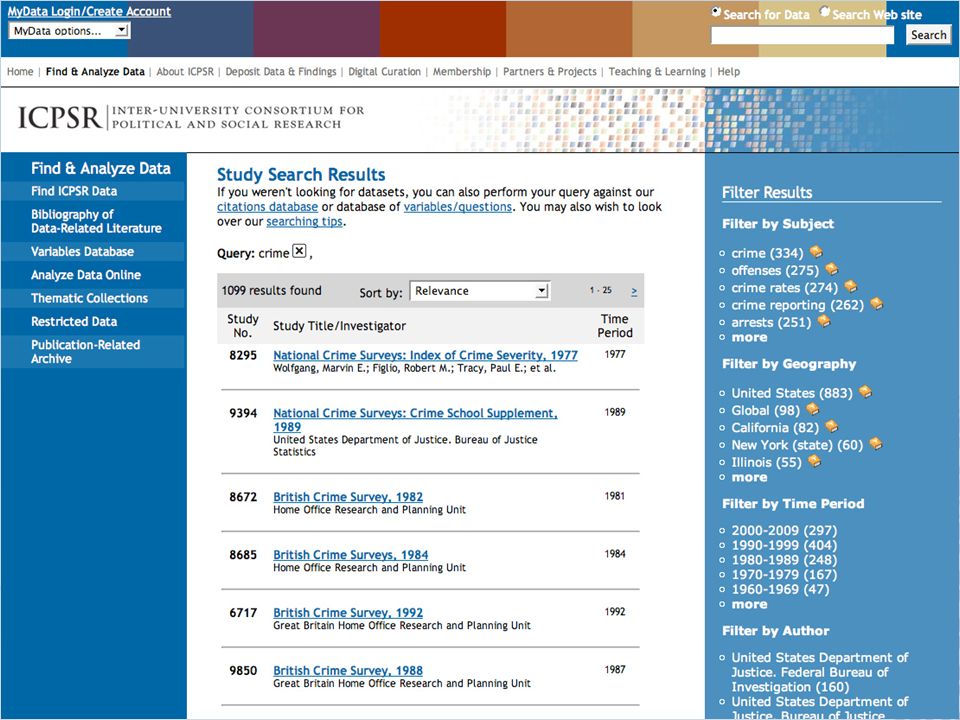Image resolution: width=960 pixels, height=720 pixels.
Task: Remove the crime query term with X
Action: tap(299, 251)
